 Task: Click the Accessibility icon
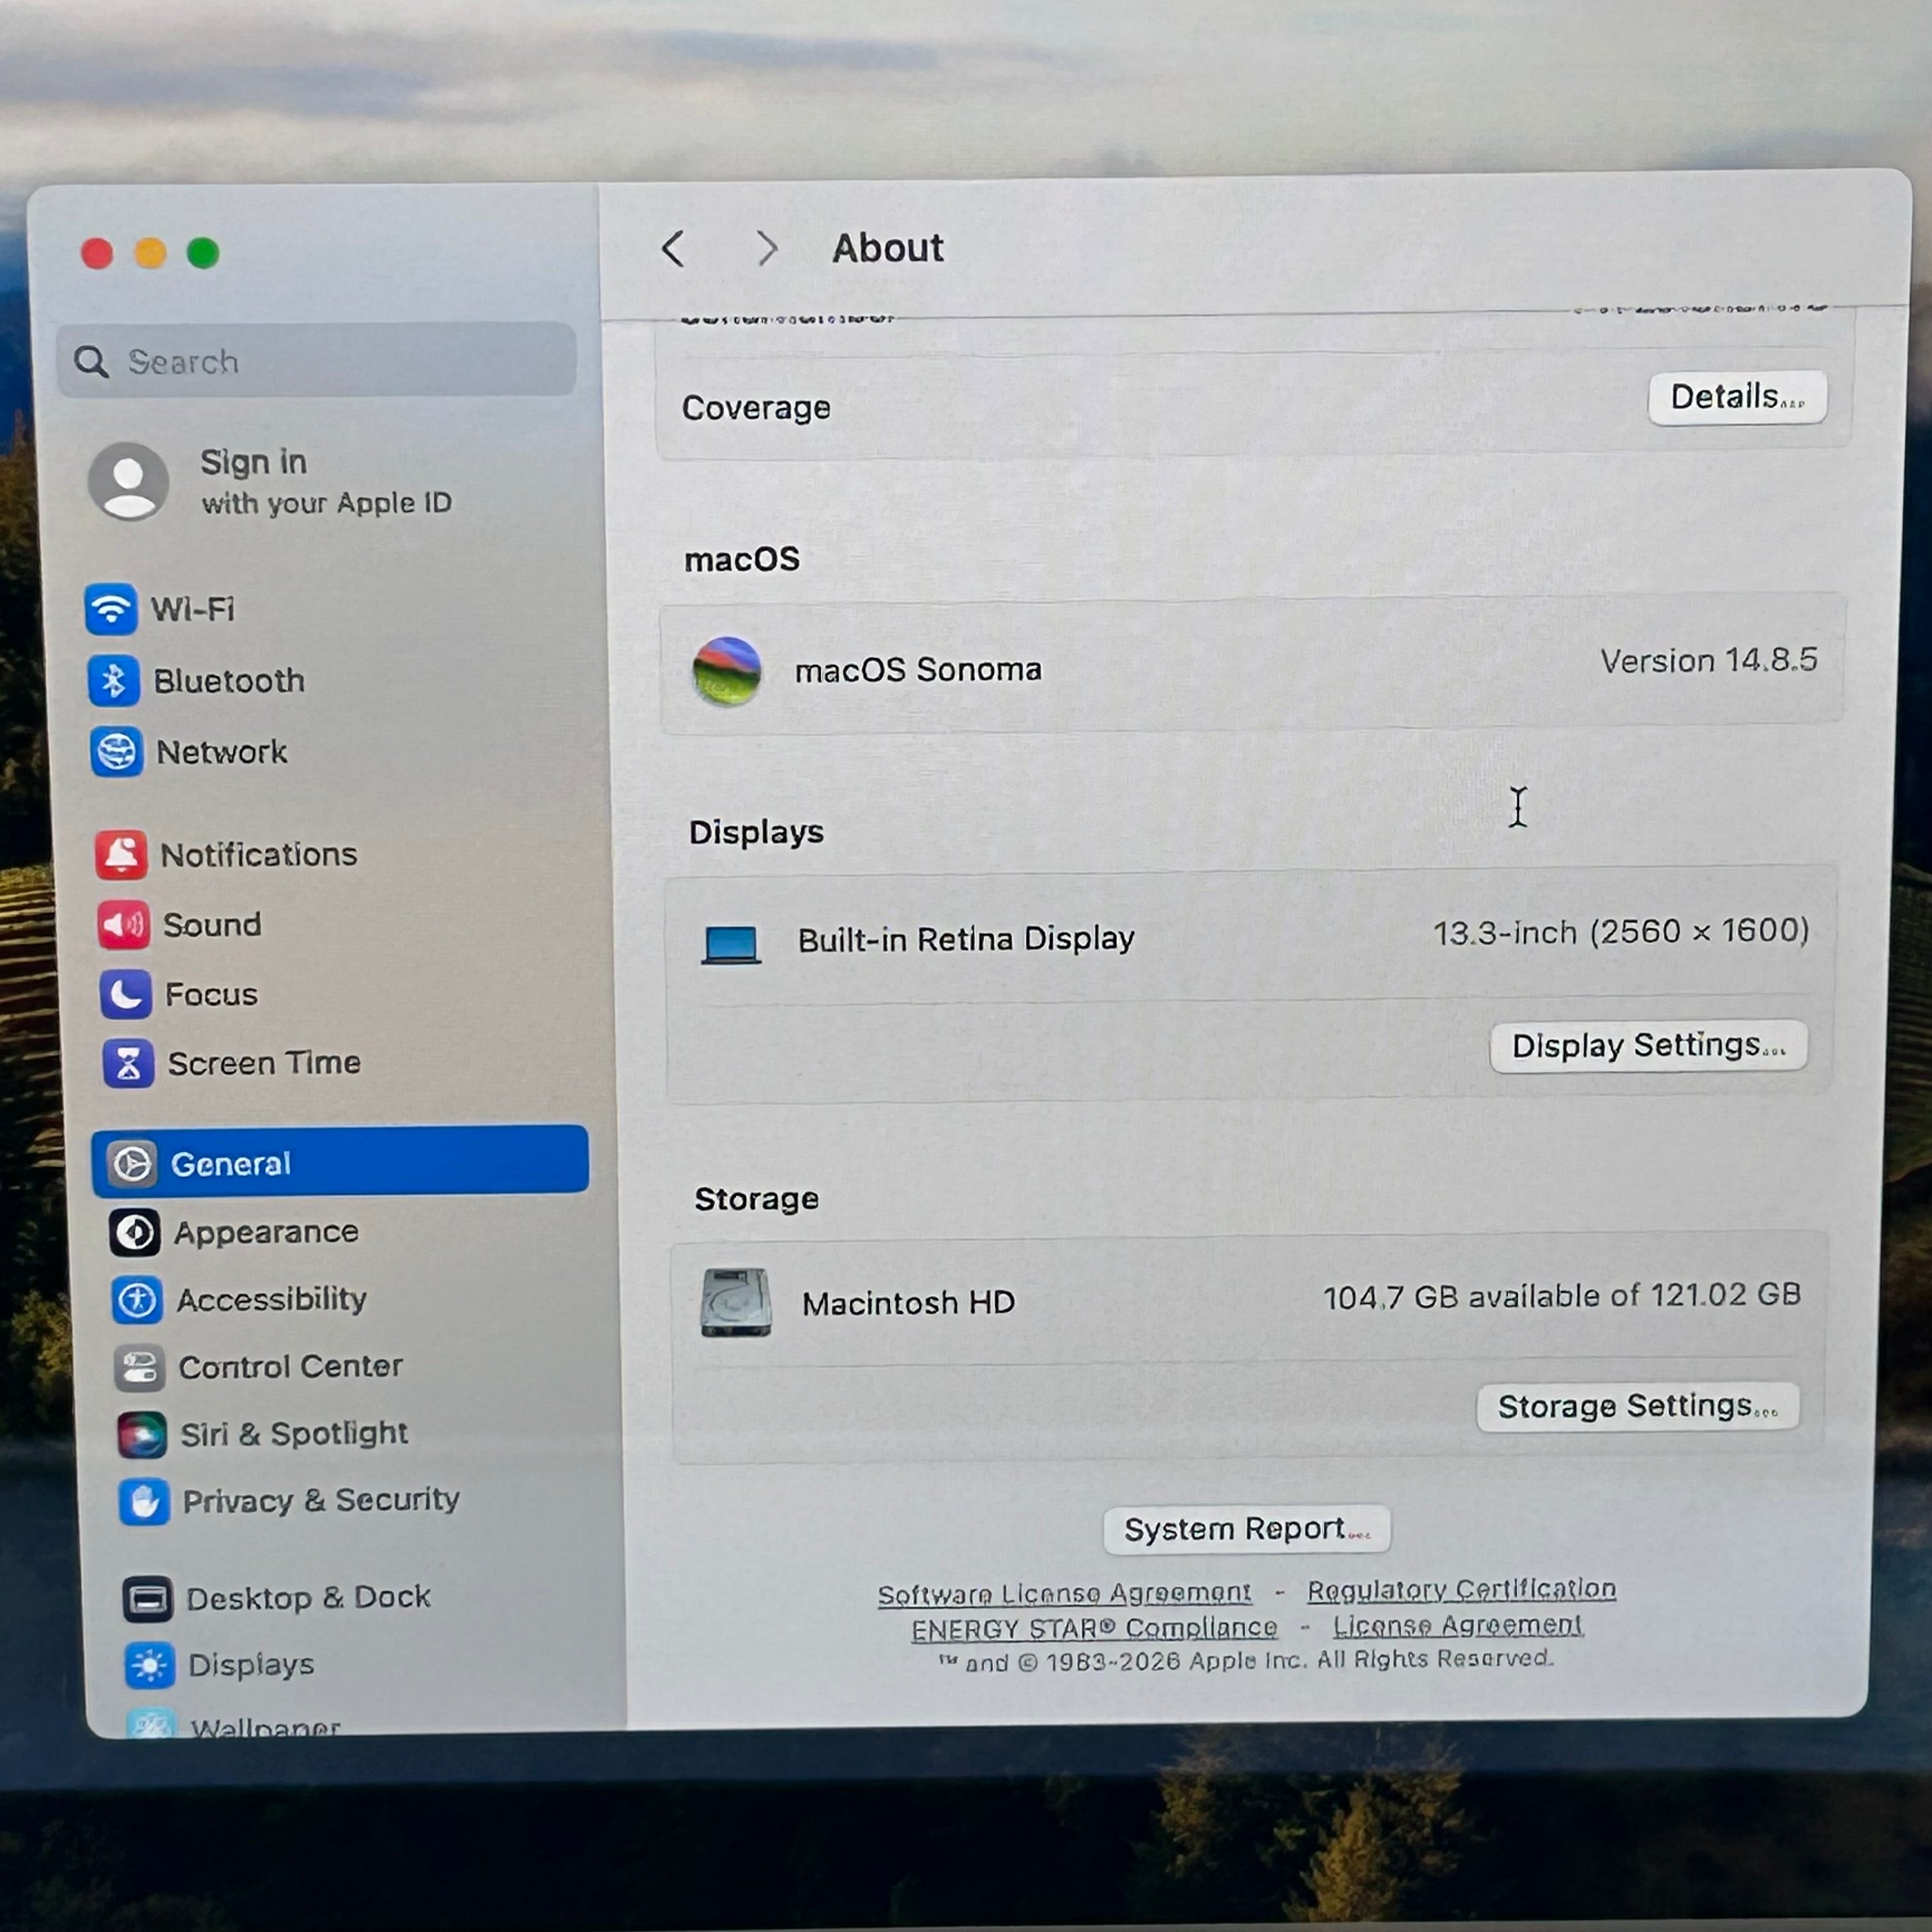(x=137, y=1300)
